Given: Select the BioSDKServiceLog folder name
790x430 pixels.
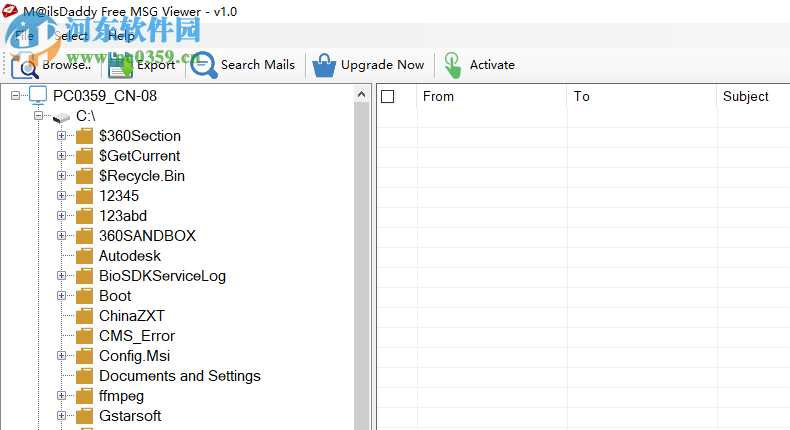Looking at the screenshot, I should click(x=162, y=276).
